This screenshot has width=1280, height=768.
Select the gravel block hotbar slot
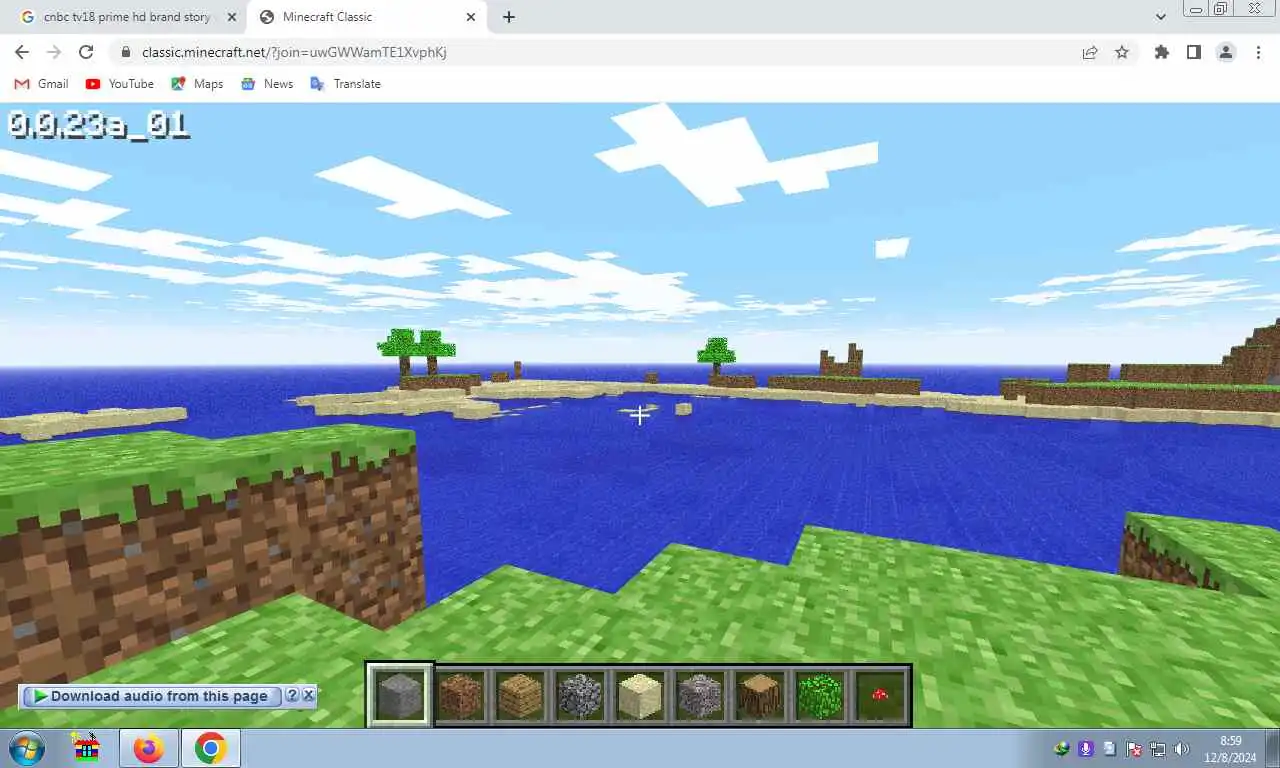coord(700,695)
